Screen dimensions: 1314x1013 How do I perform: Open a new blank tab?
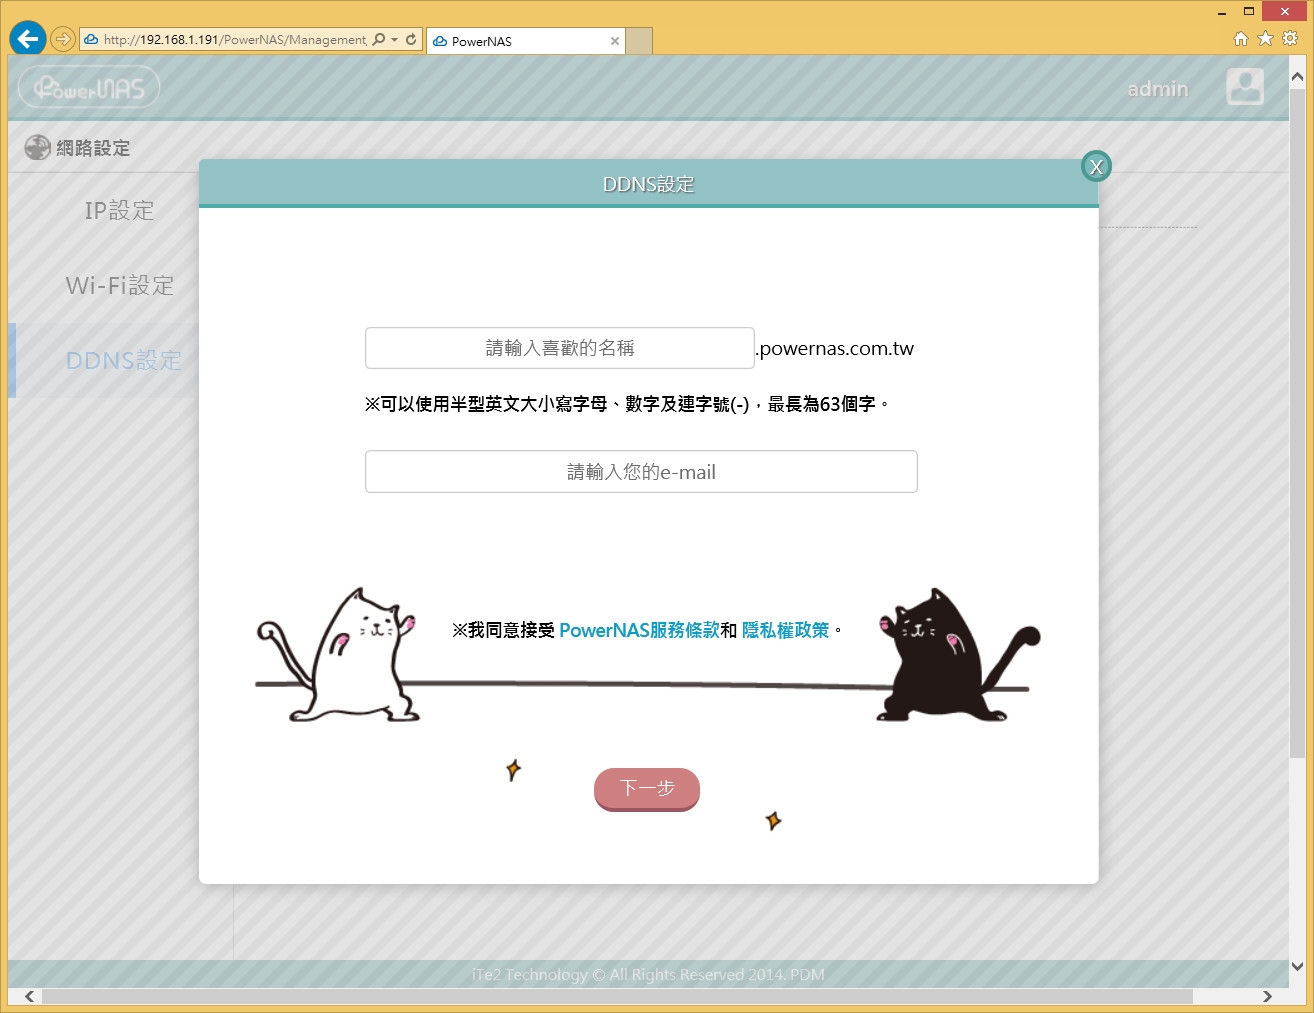point(640,41)
